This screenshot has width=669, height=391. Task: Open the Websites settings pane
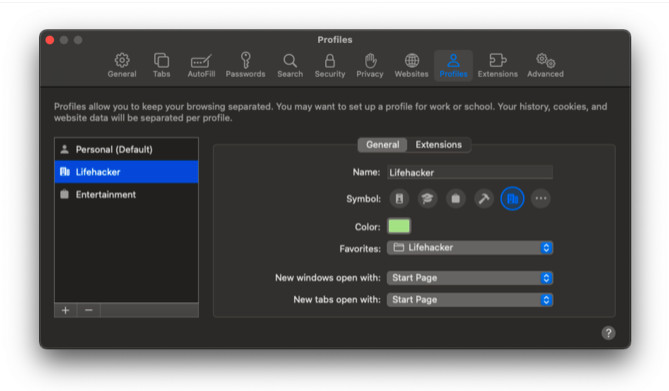point(411,65)
